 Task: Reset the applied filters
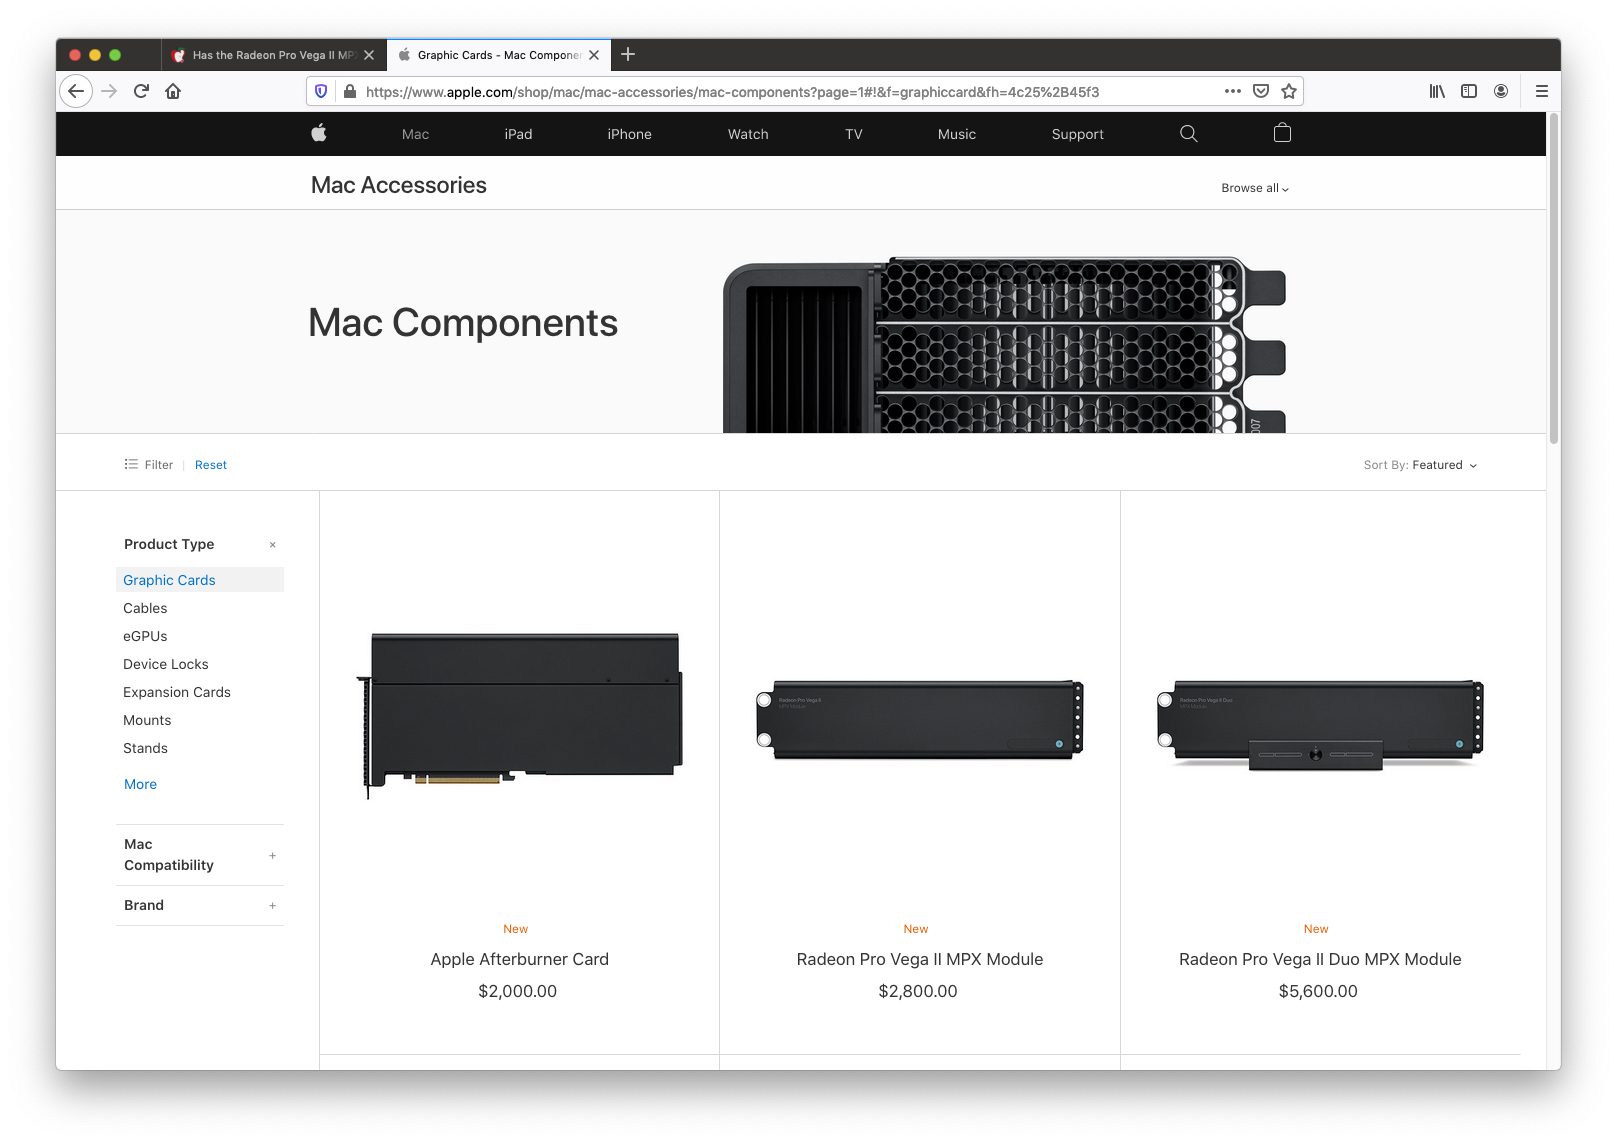[x=210, y=465]
